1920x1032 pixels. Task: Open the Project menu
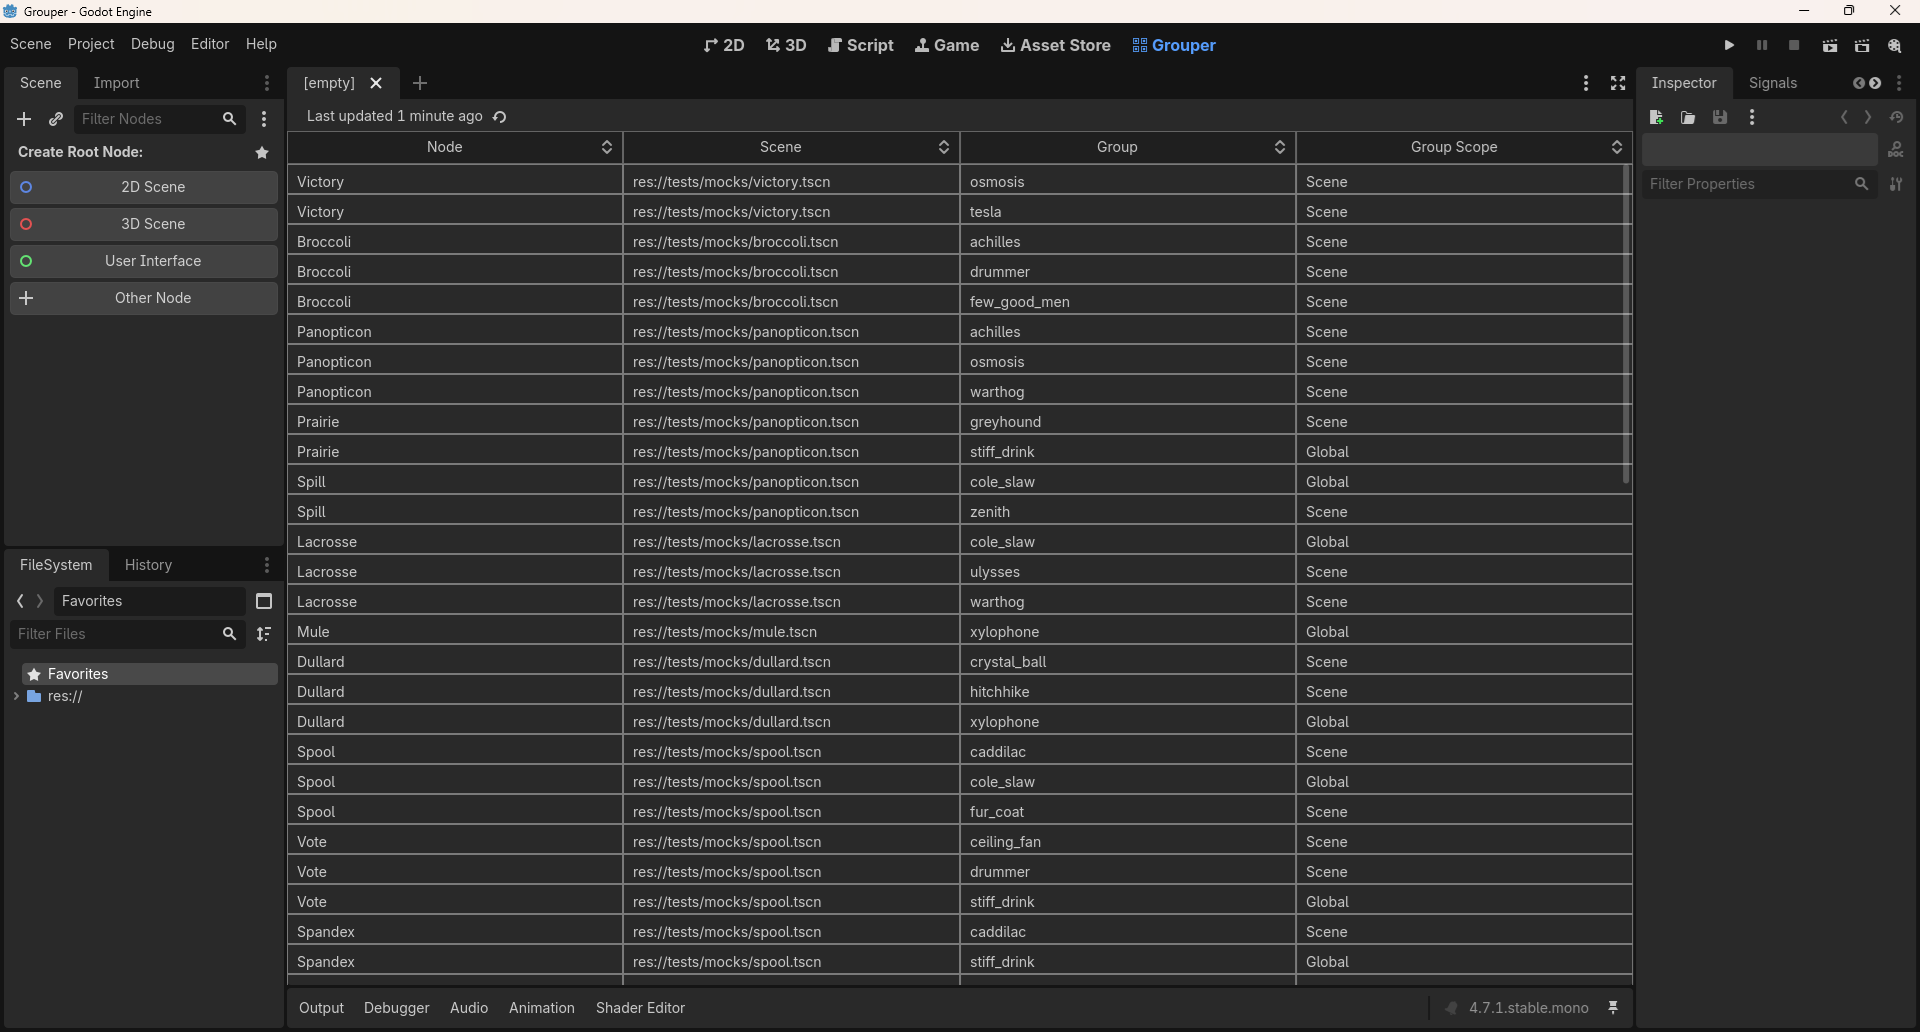pyautogui.click(x=91, y=44)
